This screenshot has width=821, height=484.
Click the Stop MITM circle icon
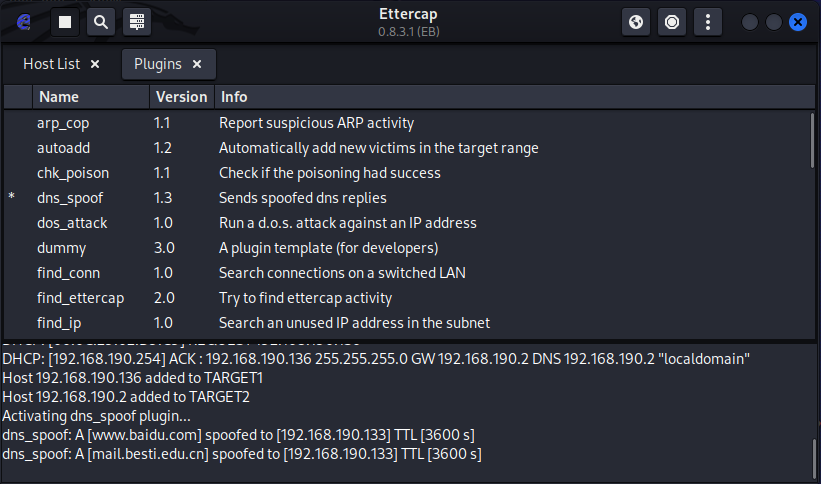(672, 21)
